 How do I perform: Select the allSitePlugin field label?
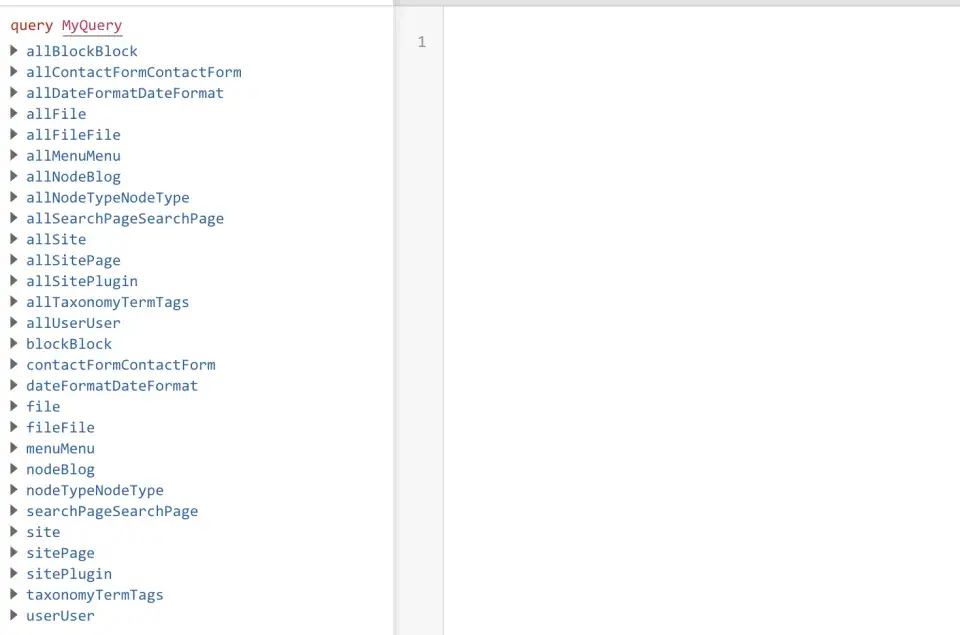(x=81, y=281)
